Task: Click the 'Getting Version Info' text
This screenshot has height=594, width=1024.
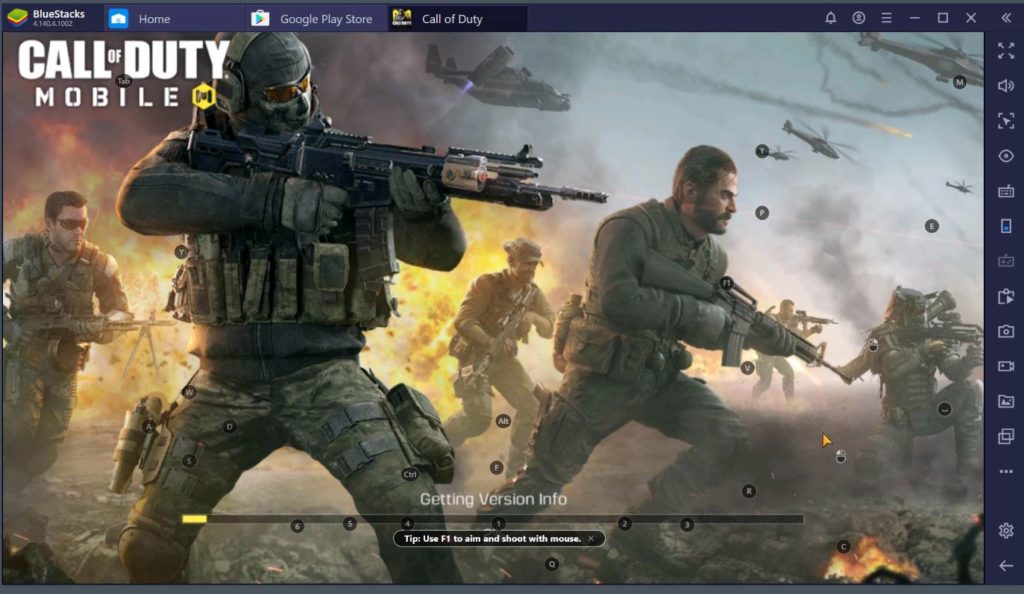Action: [493, 499]
